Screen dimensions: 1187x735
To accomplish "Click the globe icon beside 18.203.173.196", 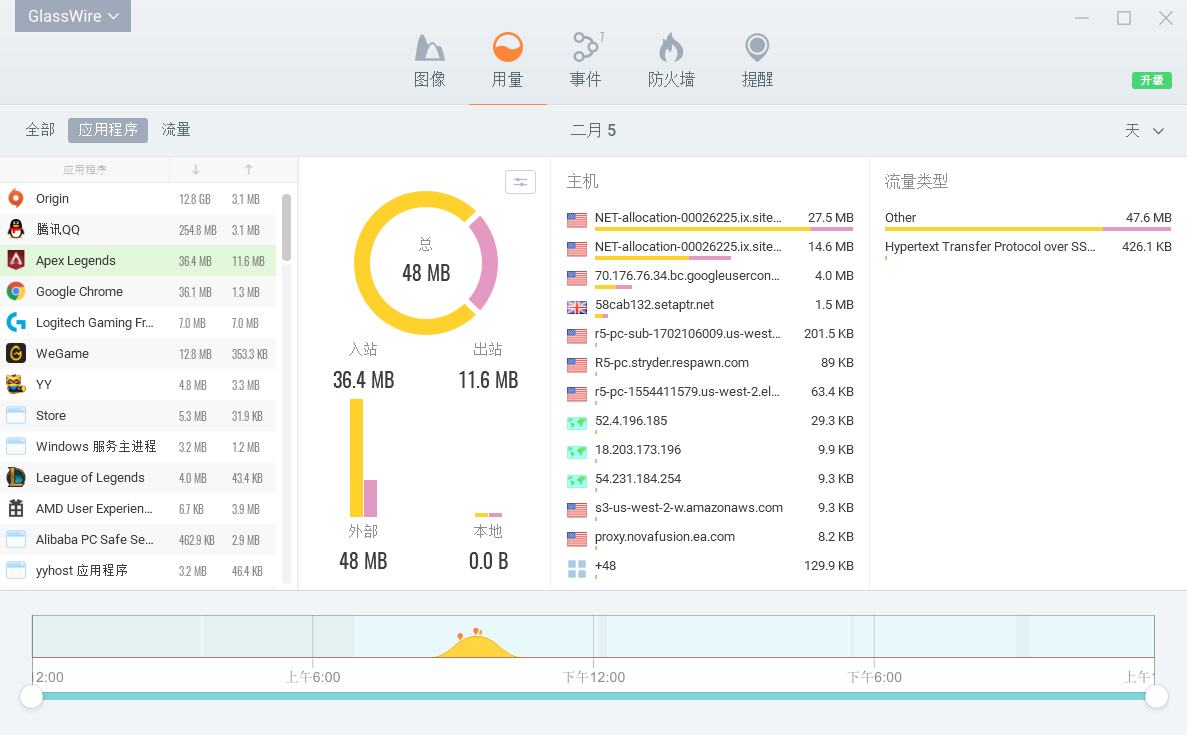I will [577, 451].
